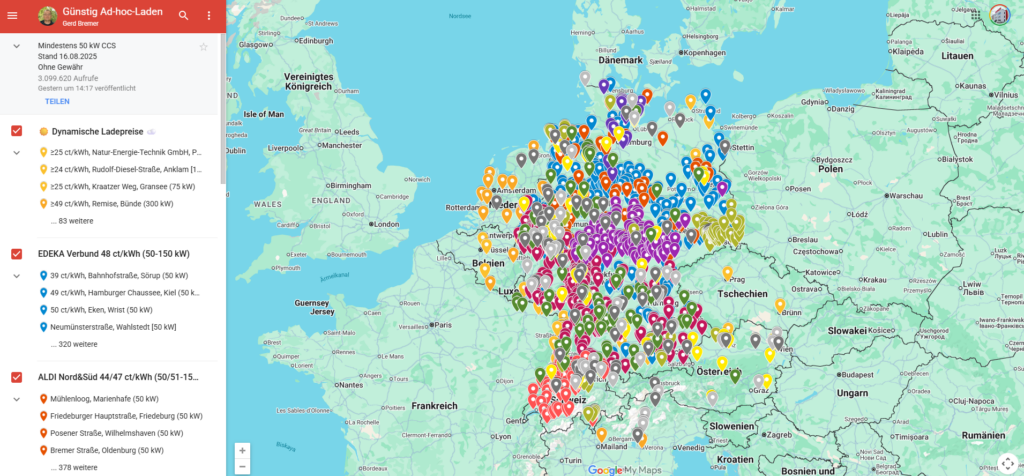Show the 320 weitere EDEKA entries

(74, 343)
